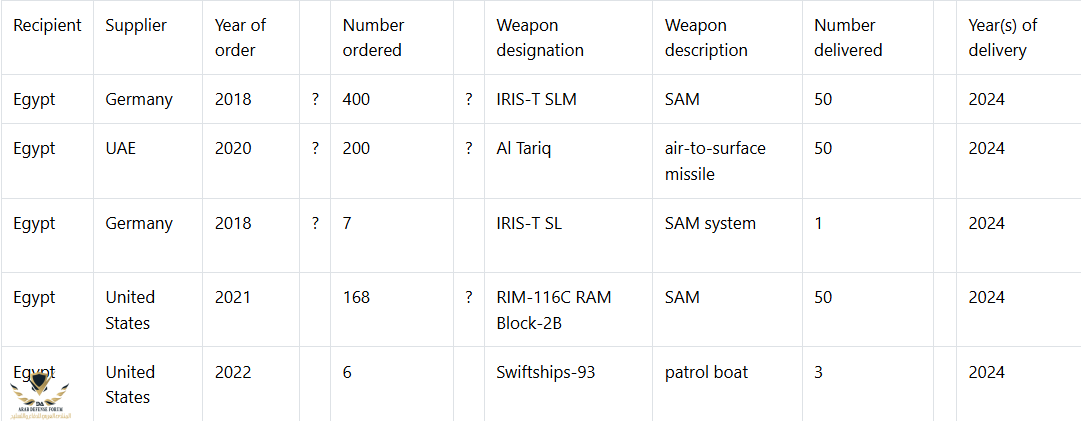Screen dimensions: 1081x421
Task: Select the Recipient column header
Action: click(x=47, y=25)
